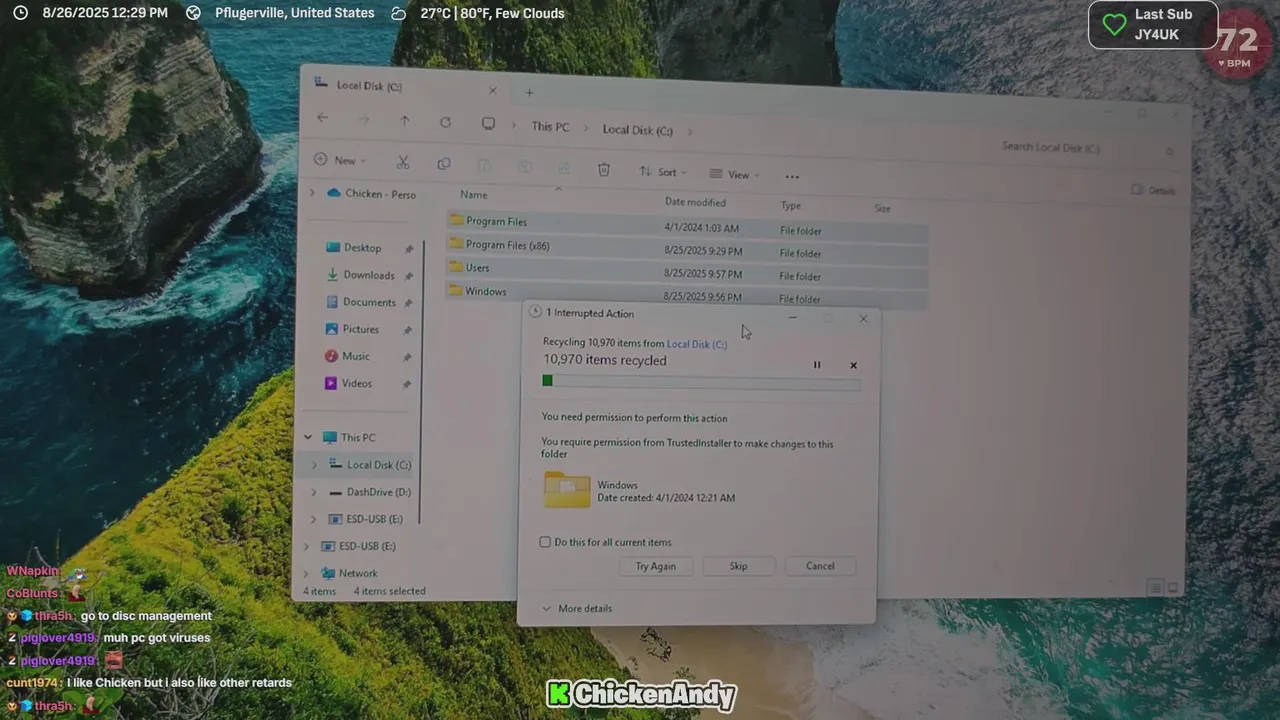Open a new Explorer tab with the plus
Viewport: 1280px width, 720px height.
pyautogui.click(x=529, y=93)
